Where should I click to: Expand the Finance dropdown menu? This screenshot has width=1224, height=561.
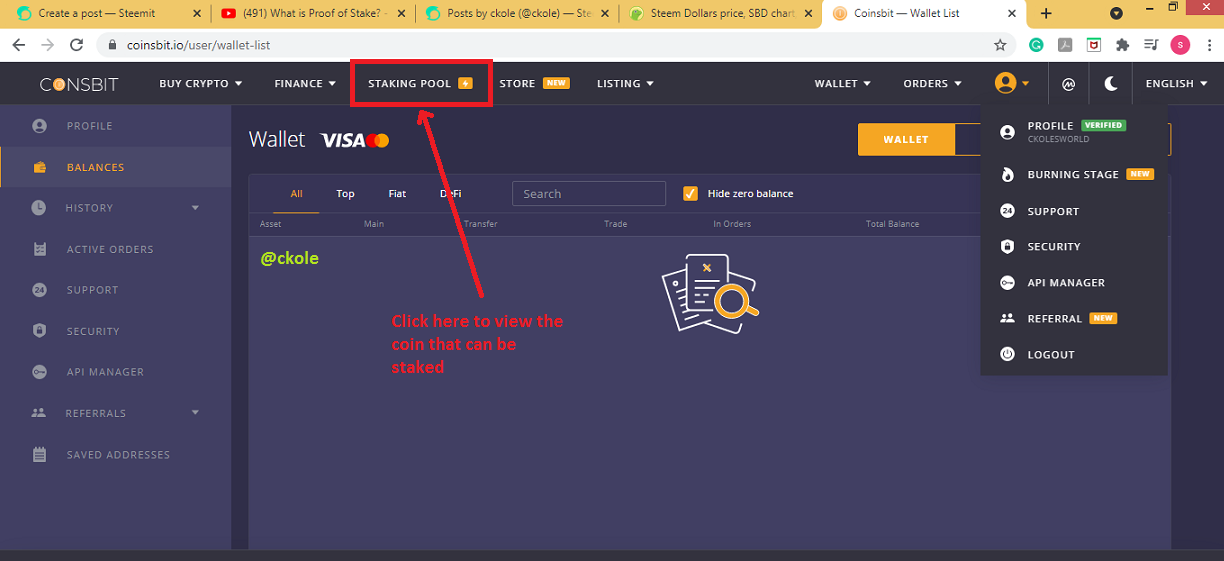point(305,84)
